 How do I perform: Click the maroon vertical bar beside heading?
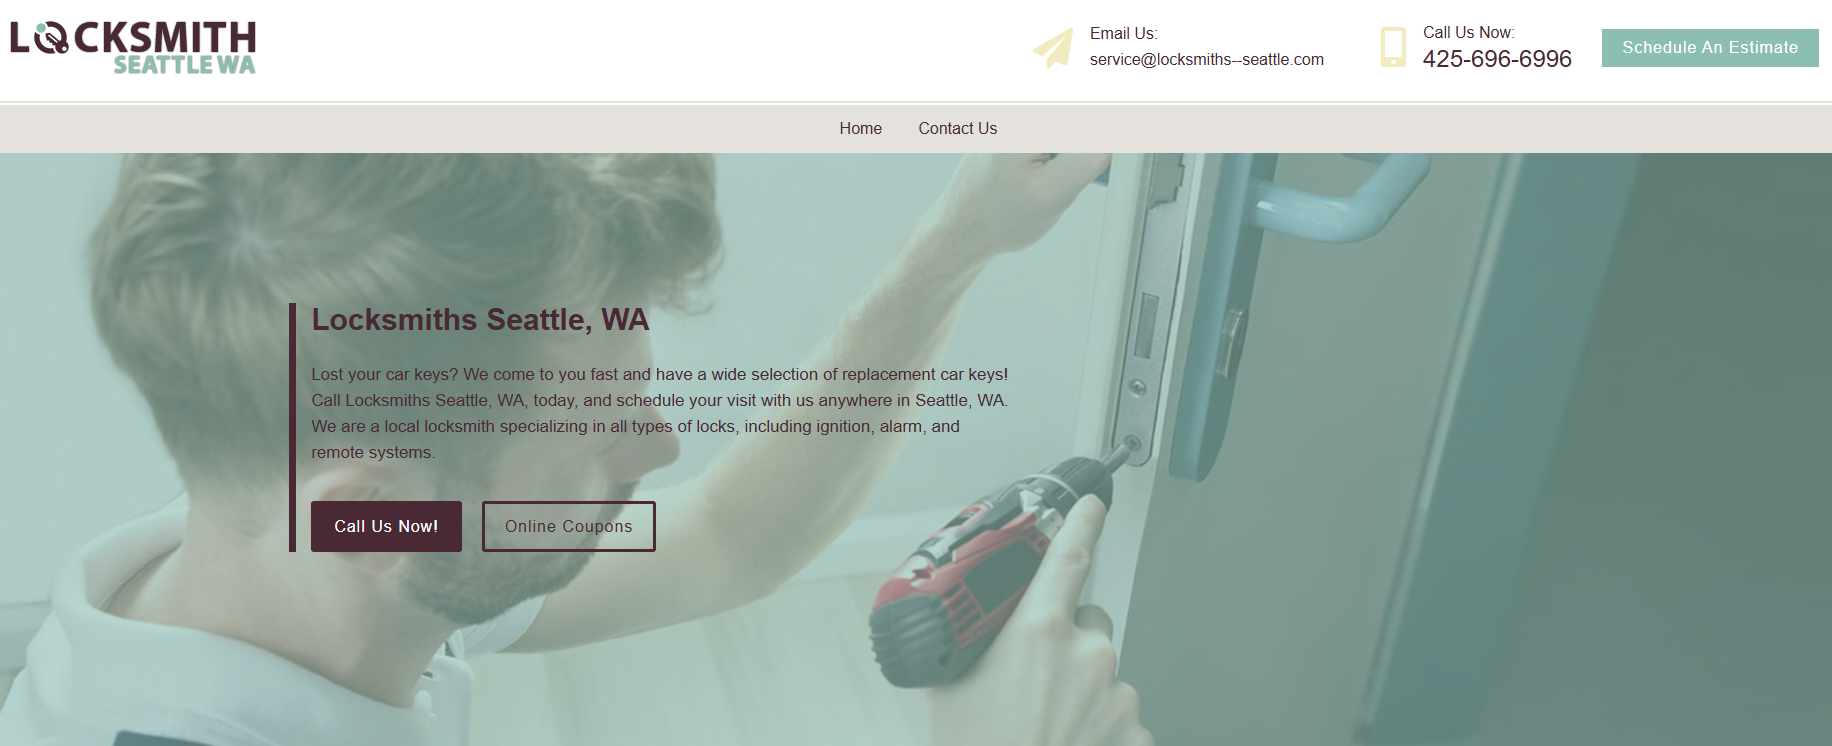[292, 427]
